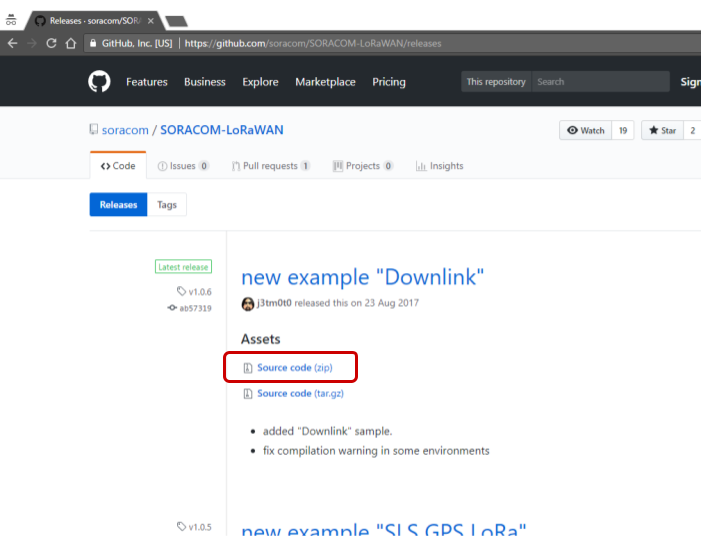Click the j3tm0t0 avatar image

(x=248, y=304)
